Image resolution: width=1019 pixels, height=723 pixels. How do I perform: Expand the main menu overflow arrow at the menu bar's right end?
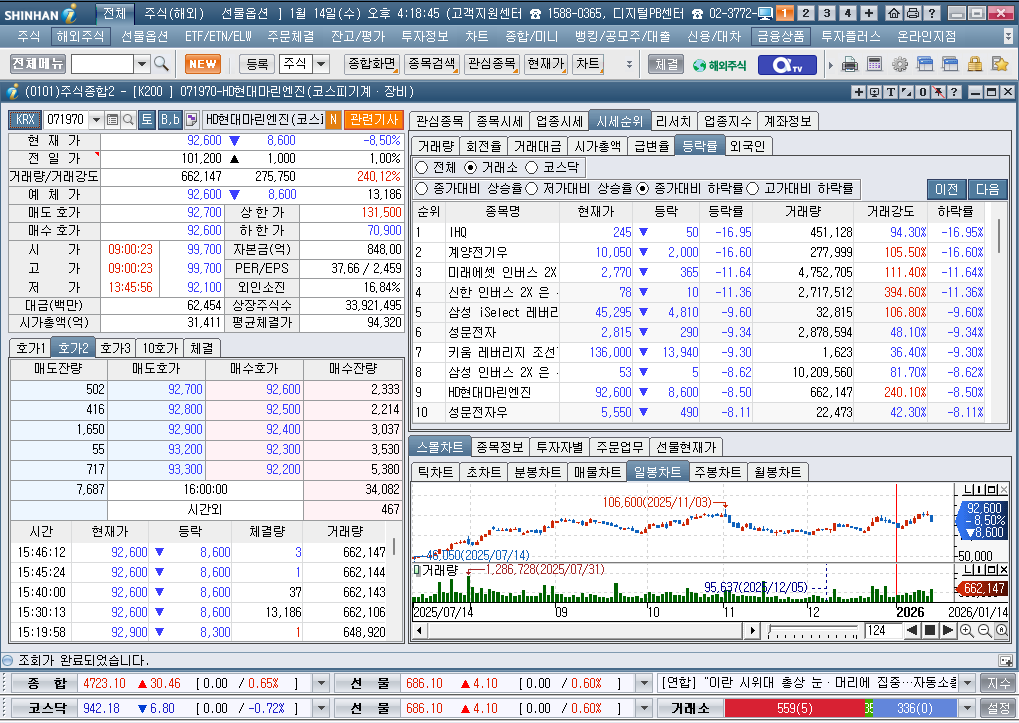(1008, 36)
